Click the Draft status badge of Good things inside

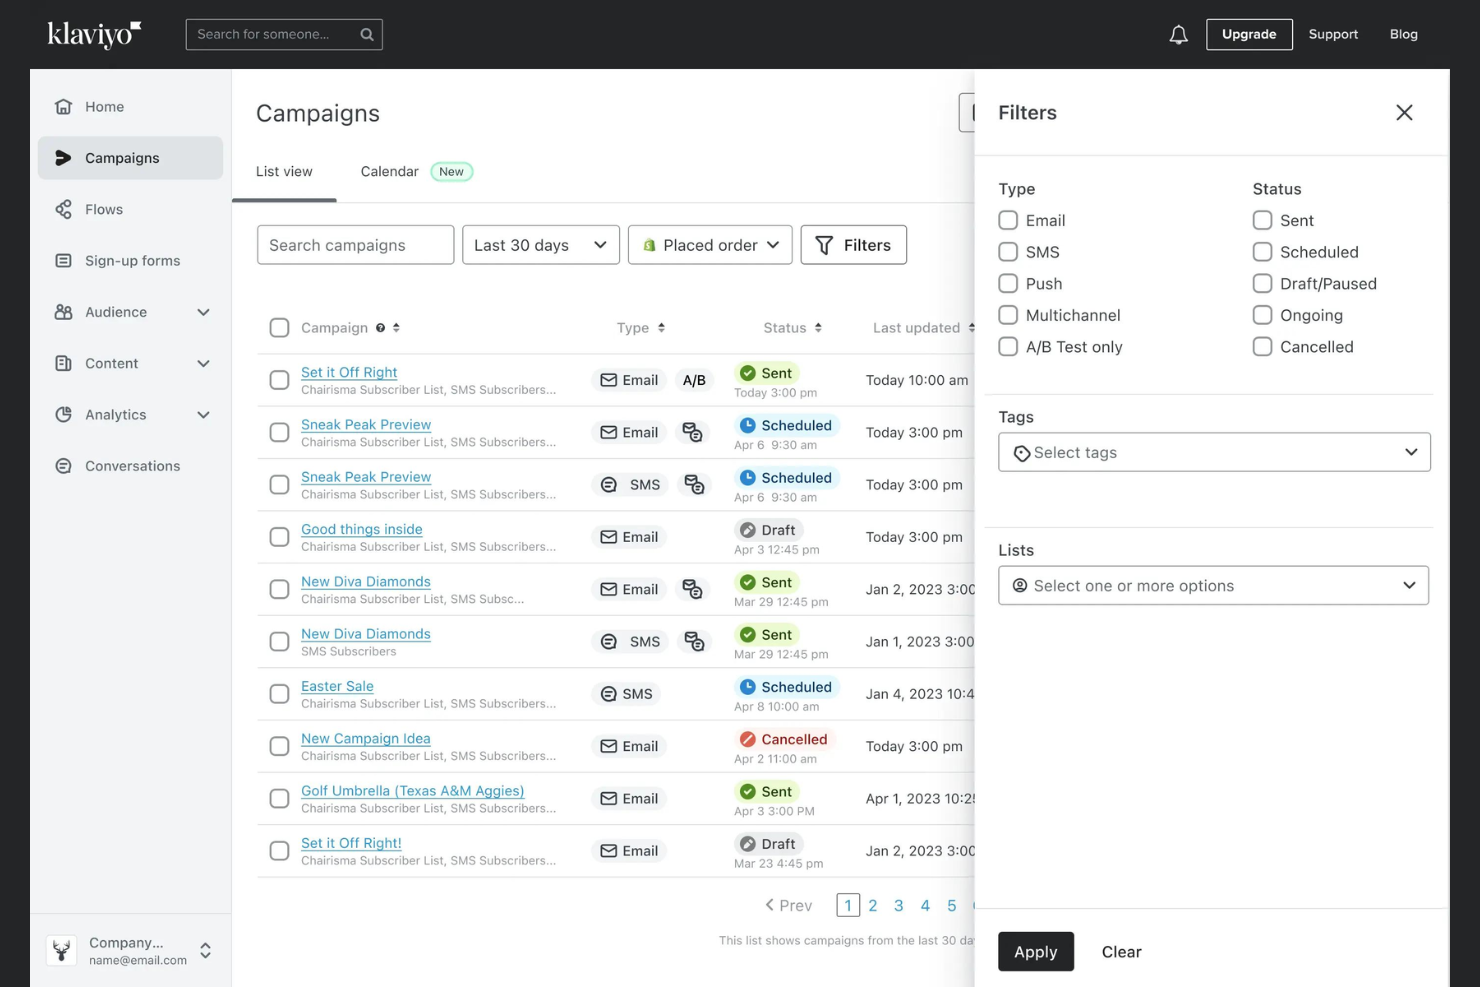(x=767, y=530)
